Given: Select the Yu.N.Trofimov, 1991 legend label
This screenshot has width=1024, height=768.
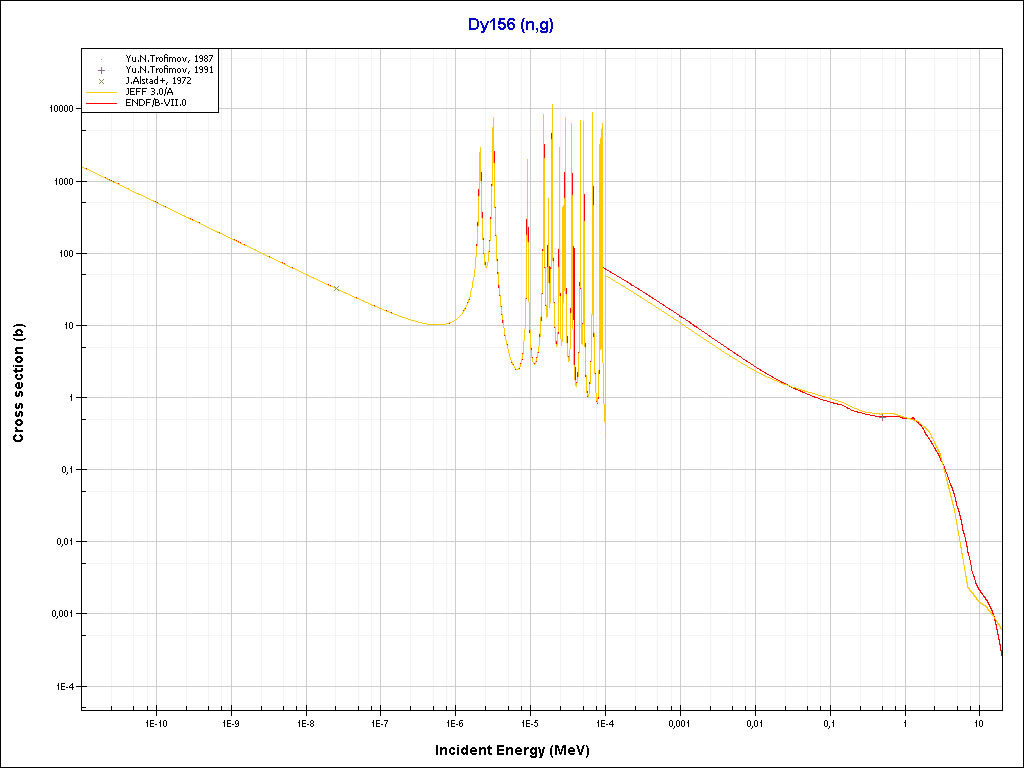Looking at the screenshot, I should 176,70.
